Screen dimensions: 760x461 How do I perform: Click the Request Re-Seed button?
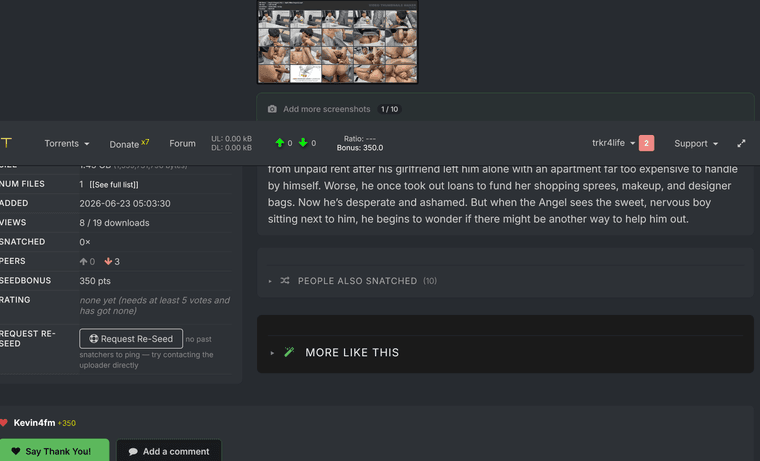[131, 339]
